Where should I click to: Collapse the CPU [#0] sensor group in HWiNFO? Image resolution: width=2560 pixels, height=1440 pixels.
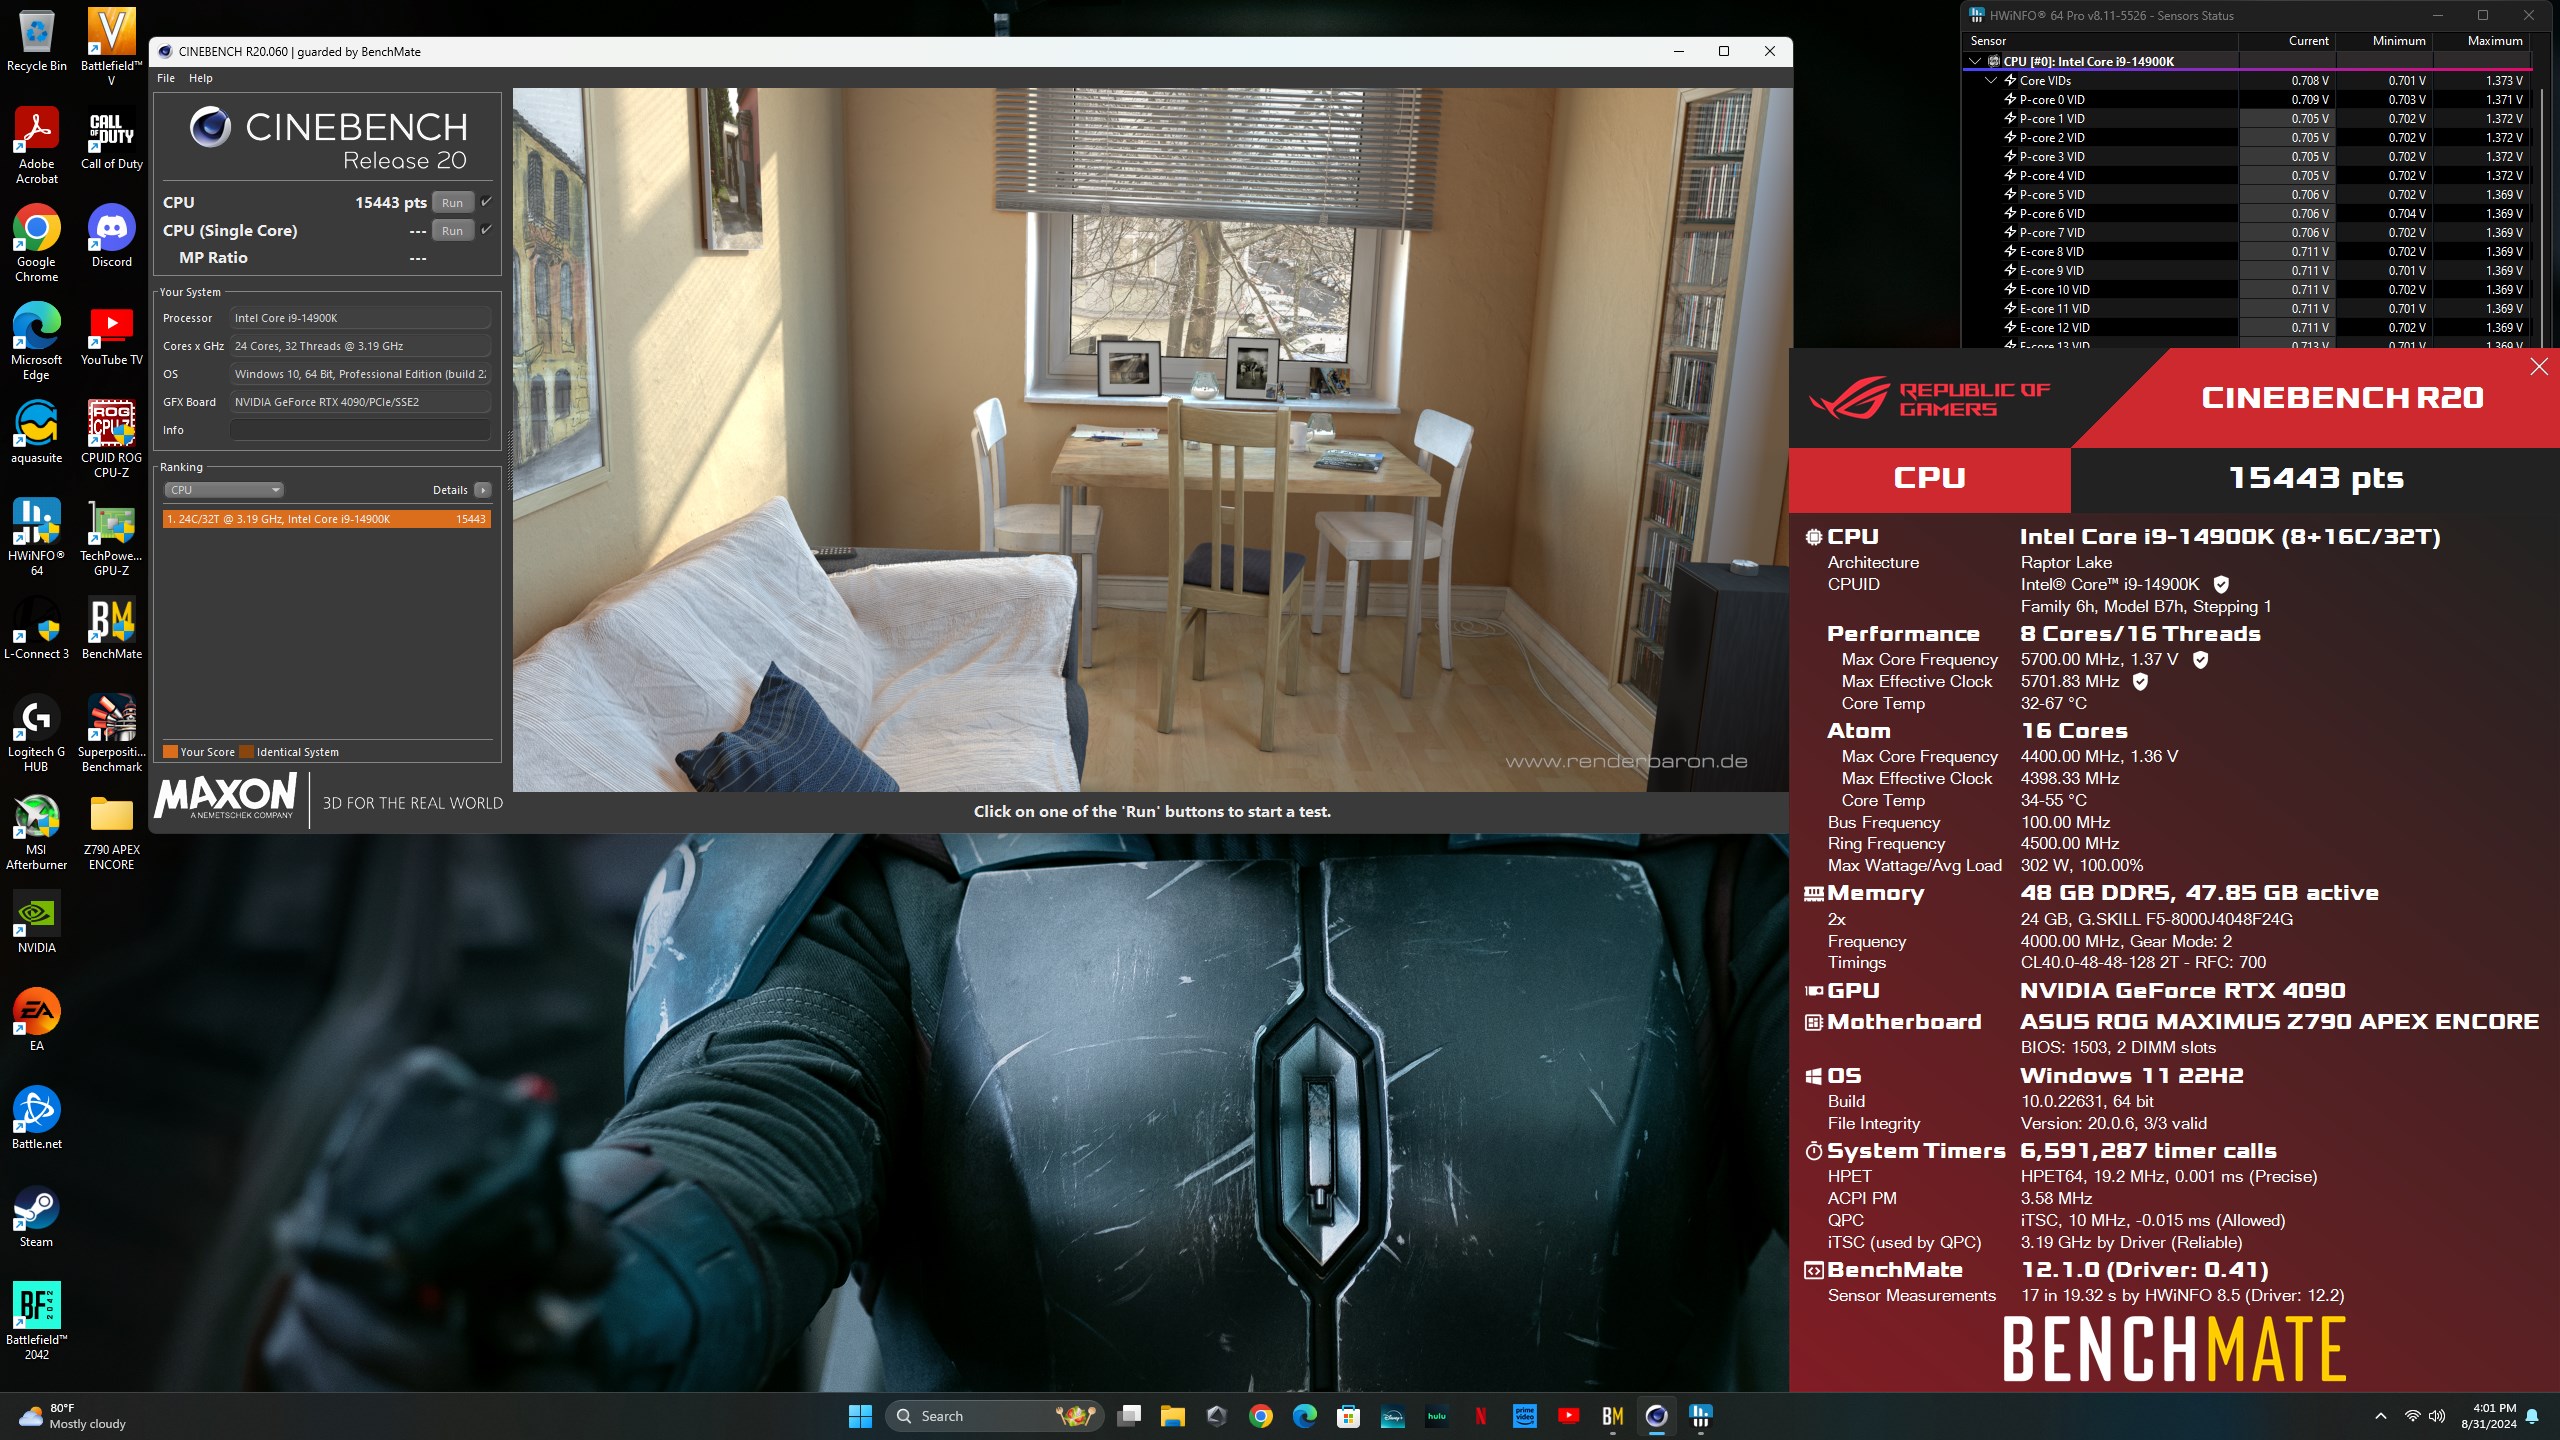point(1975,61)
